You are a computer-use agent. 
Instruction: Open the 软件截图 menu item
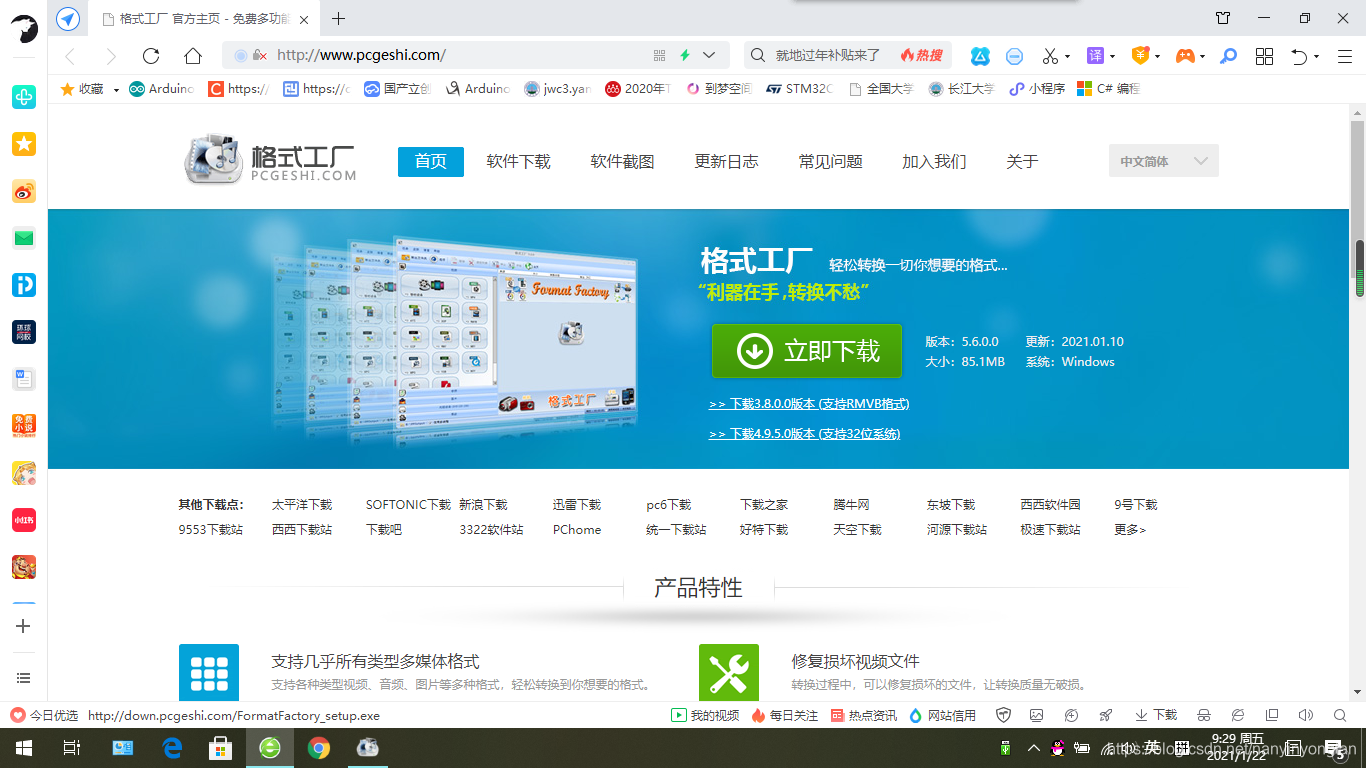tap(622, 161)
